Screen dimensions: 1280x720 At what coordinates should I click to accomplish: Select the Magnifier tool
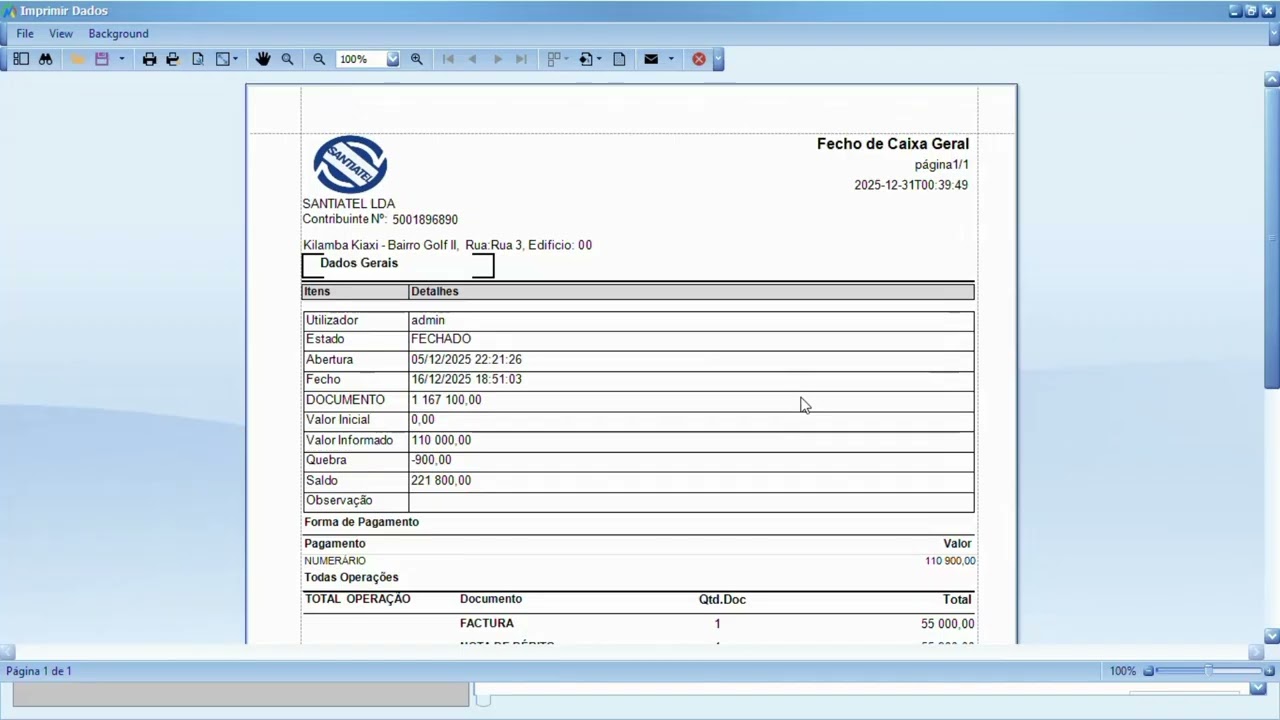(x=287, y=59)
